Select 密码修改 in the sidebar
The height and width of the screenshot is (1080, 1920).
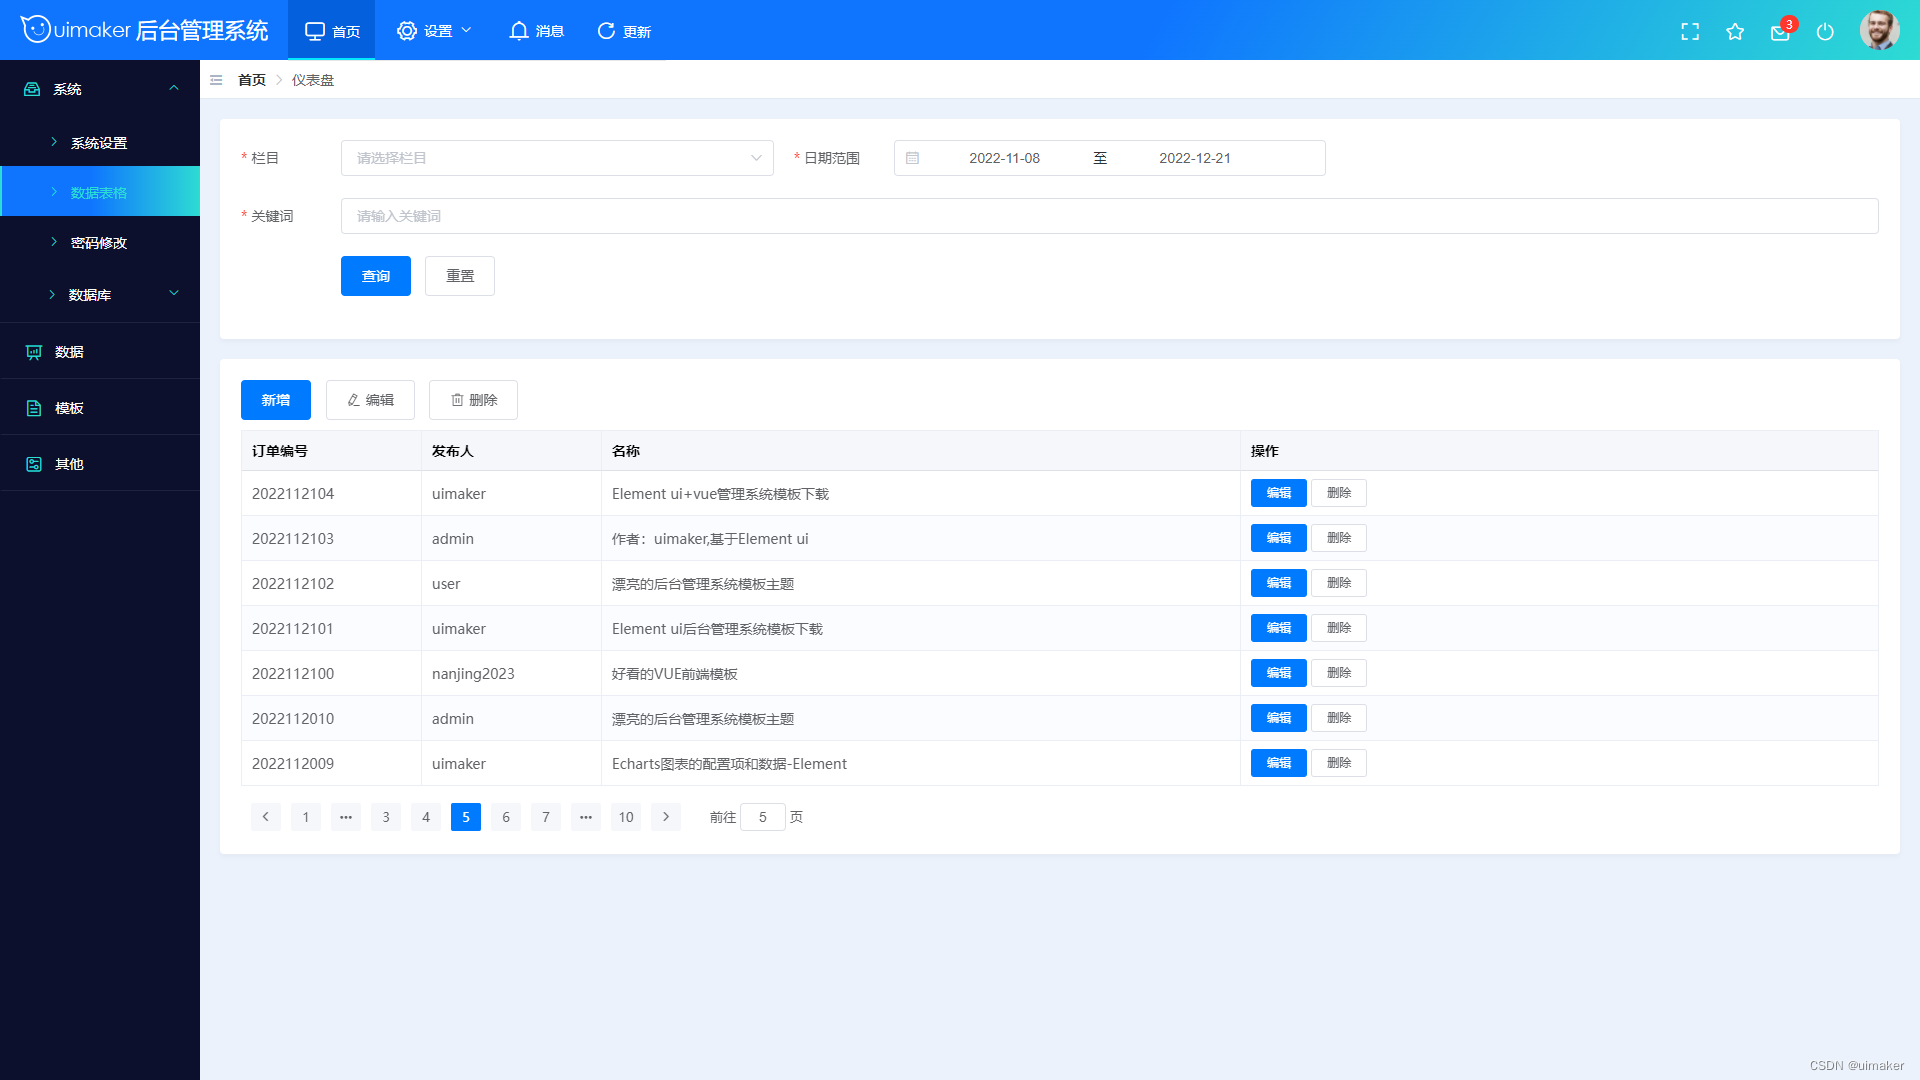click(100, 243)
